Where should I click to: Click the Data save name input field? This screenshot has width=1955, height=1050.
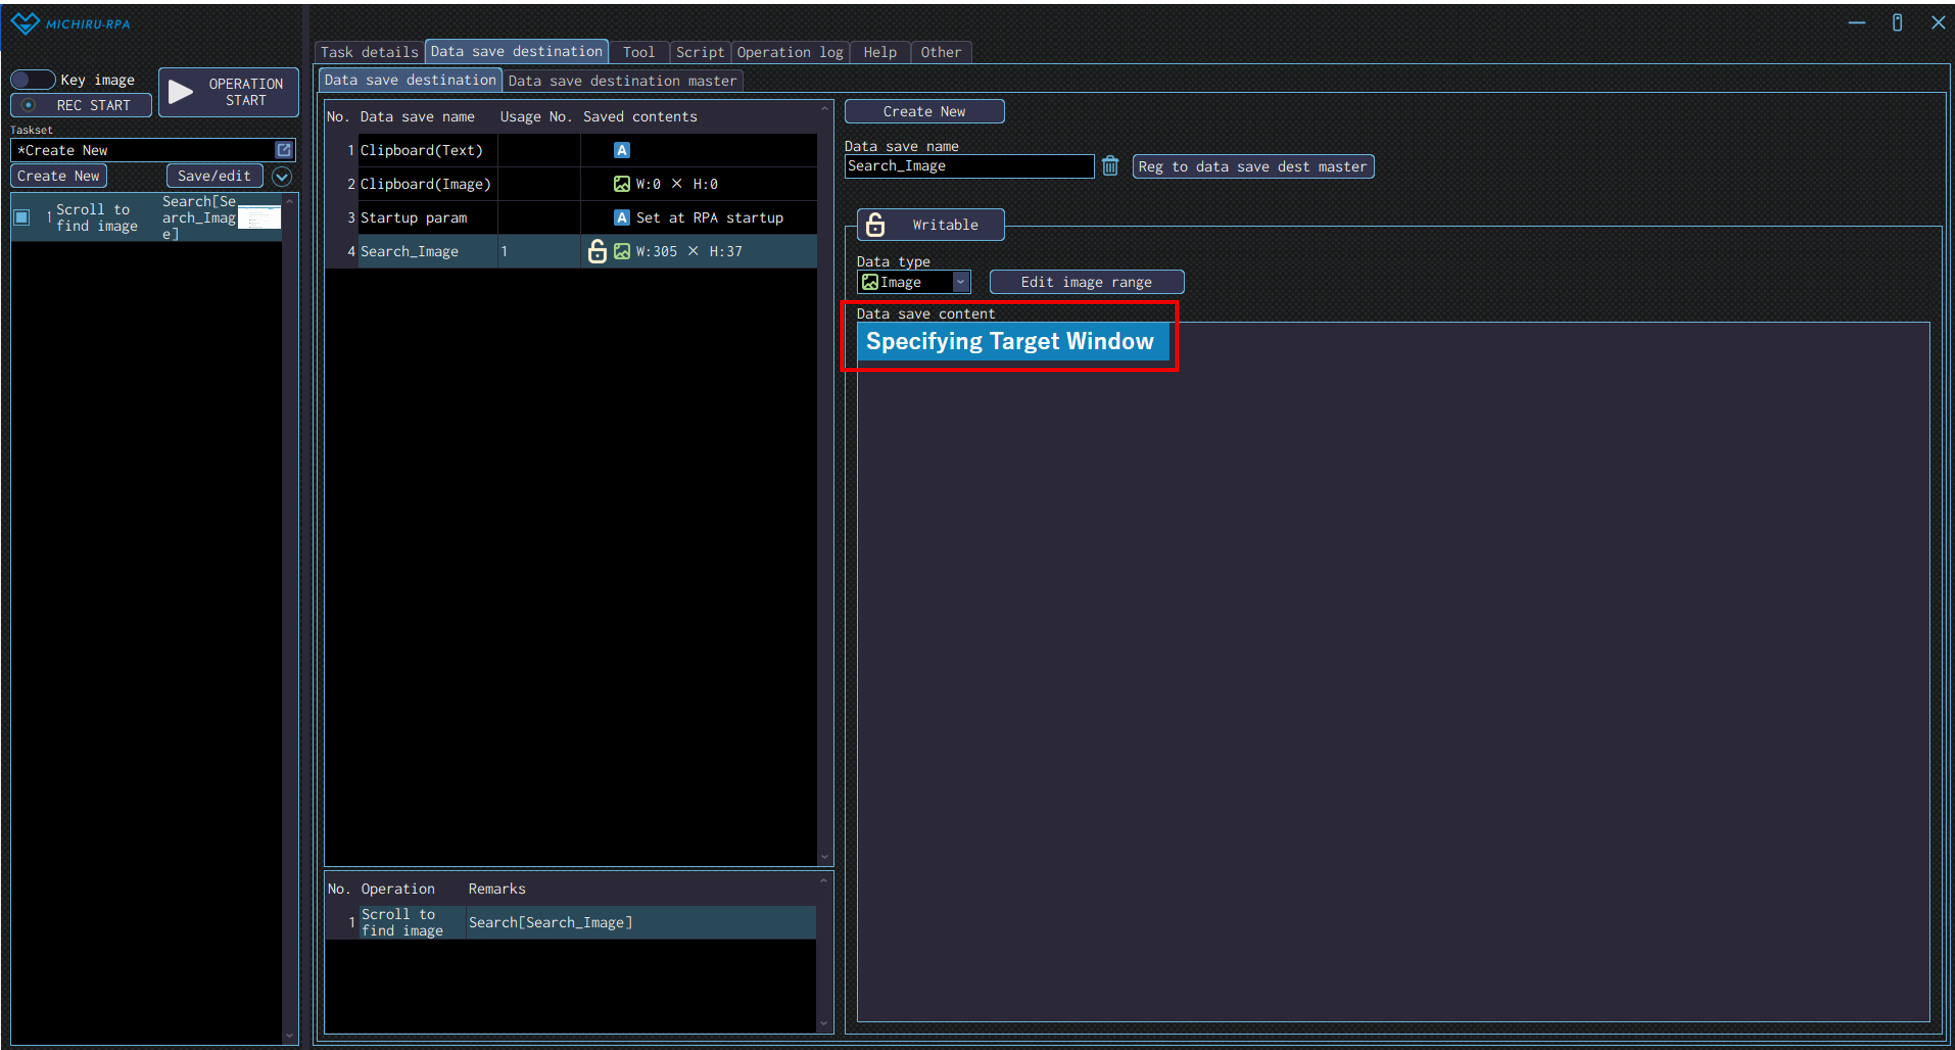tap(968, 167)
